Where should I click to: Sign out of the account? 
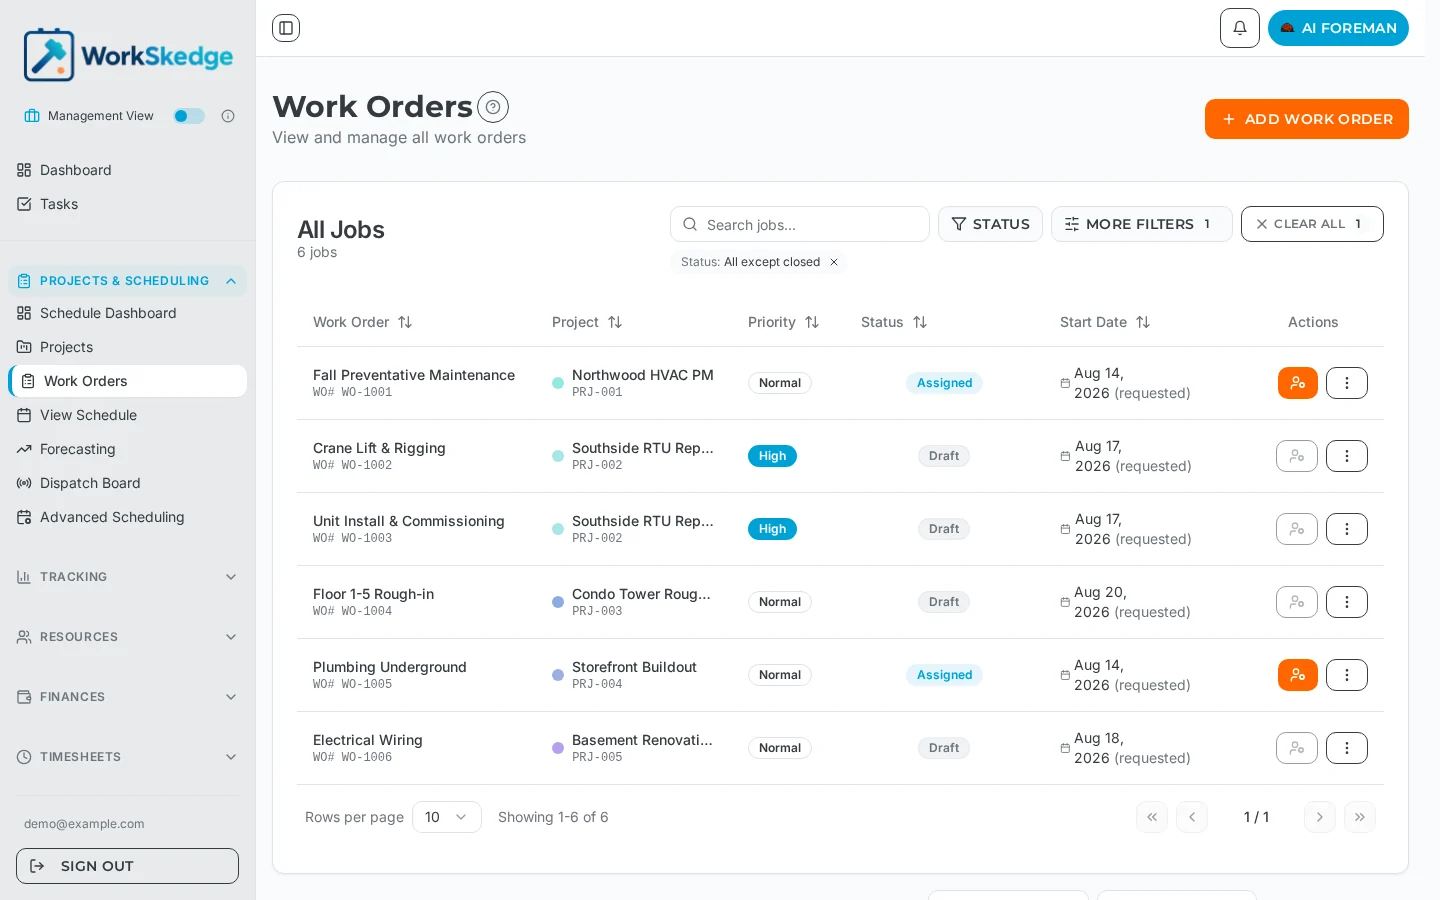click(127, 866)
